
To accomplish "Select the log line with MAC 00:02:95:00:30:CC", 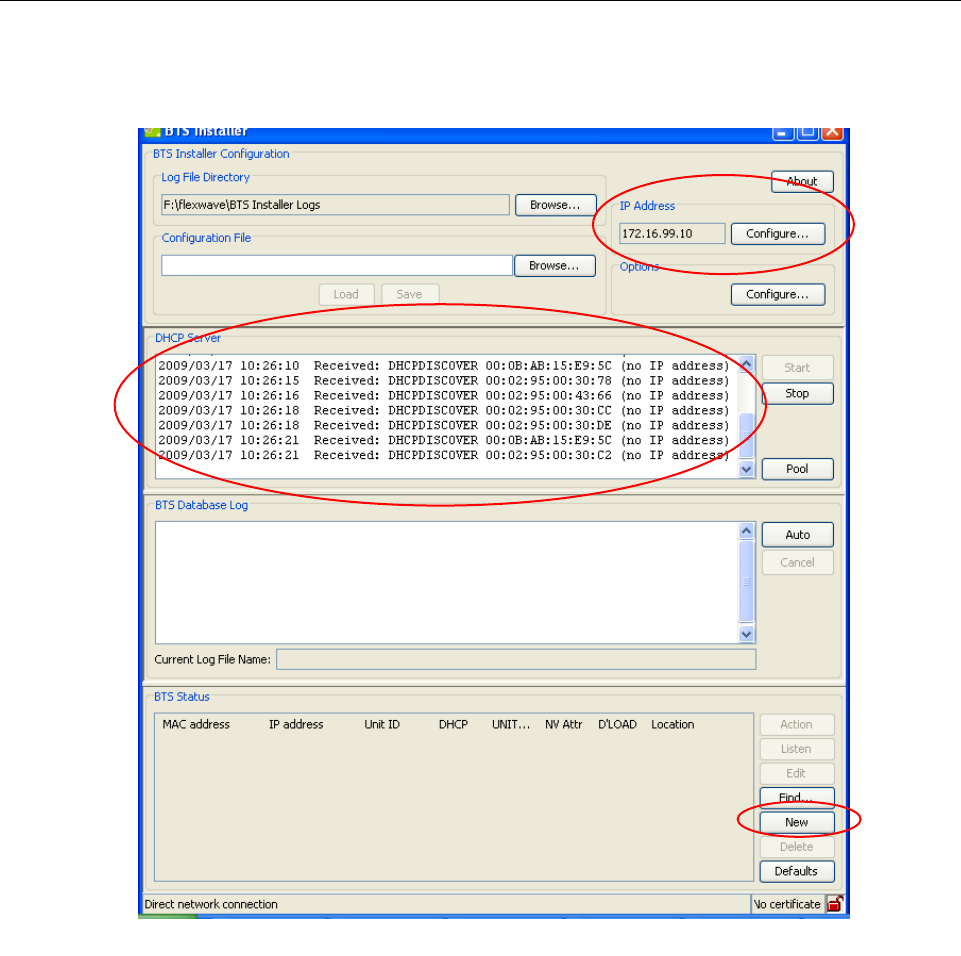I will click(444, 411).
